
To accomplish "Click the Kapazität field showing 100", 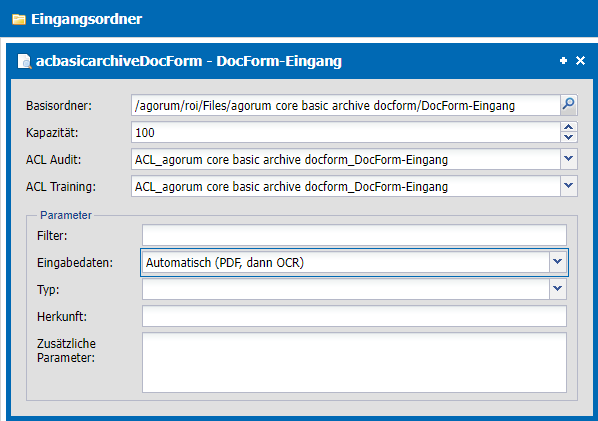I will pos(346,132).
